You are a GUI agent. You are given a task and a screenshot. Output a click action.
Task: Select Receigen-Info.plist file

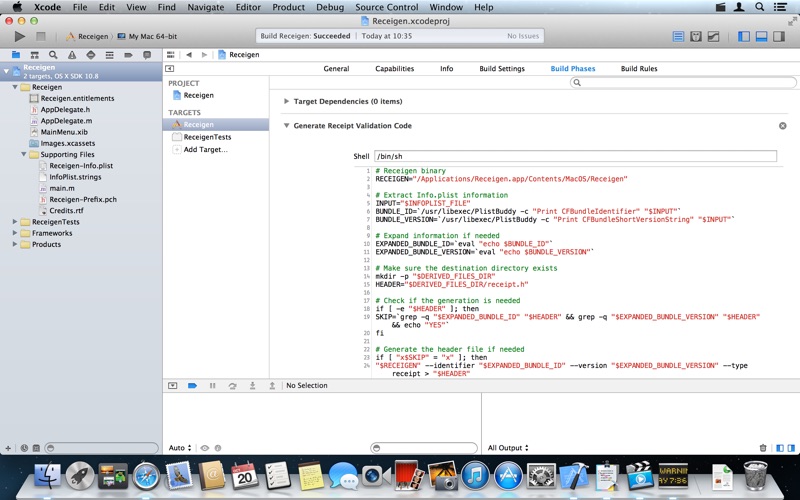coord(81,166)
